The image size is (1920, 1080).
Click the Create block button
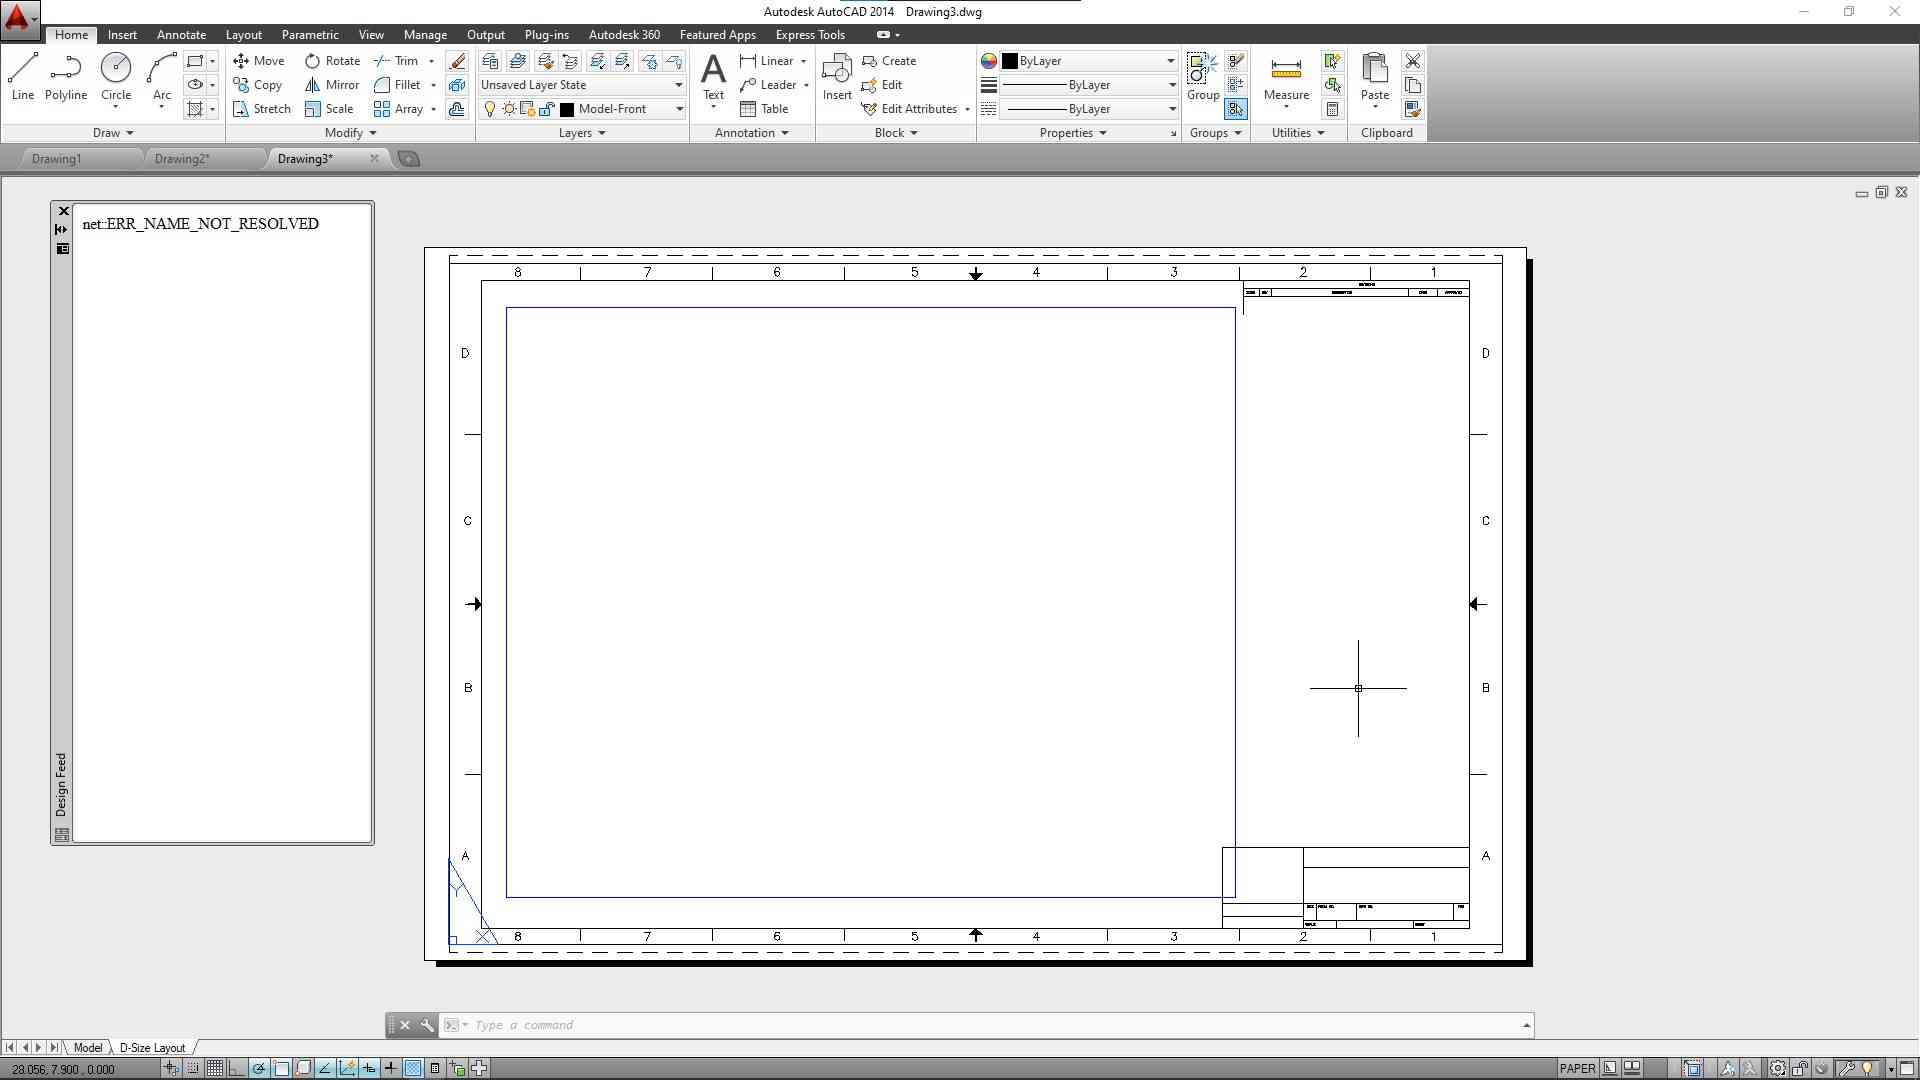click(x=889, y=61)
